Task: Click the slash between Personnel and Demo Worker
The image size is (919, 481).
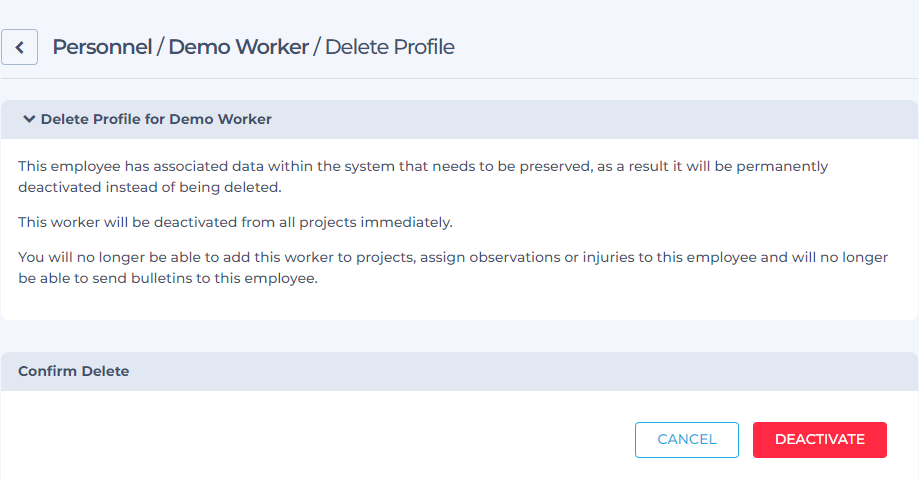Action: tap(160, 47)
